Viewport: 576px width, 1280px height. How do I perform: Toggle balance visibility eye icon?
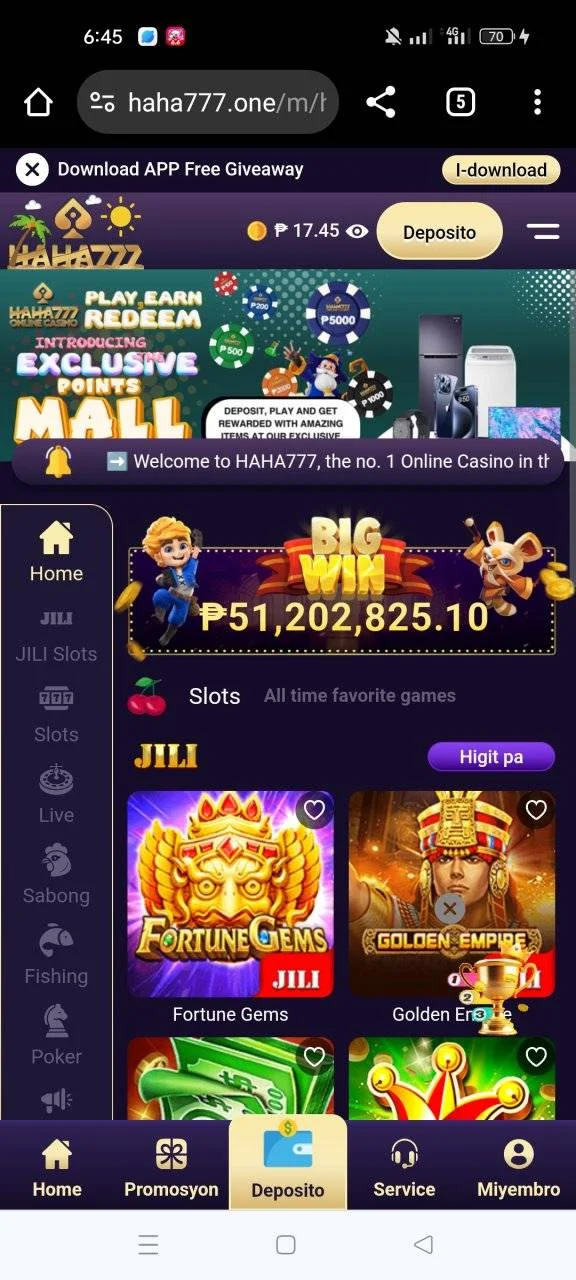[357, 231]
